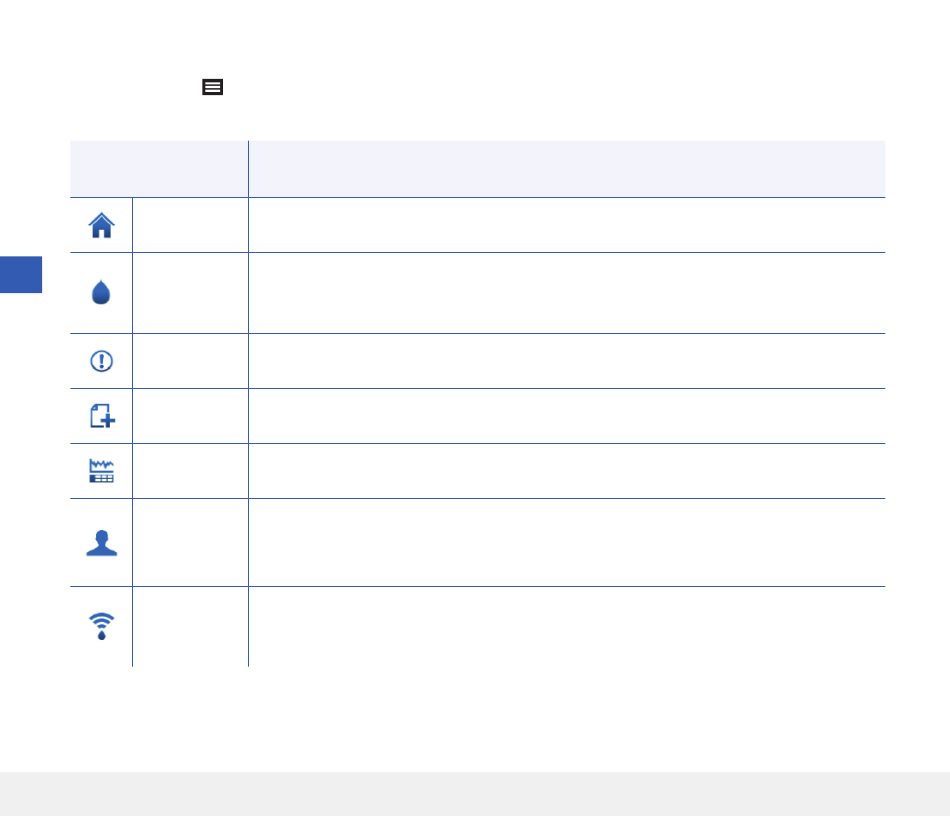The width and height of the screenshot is (950, 816).
Task: Tap the blue blood drop icon
Action: tap(101, 292)
